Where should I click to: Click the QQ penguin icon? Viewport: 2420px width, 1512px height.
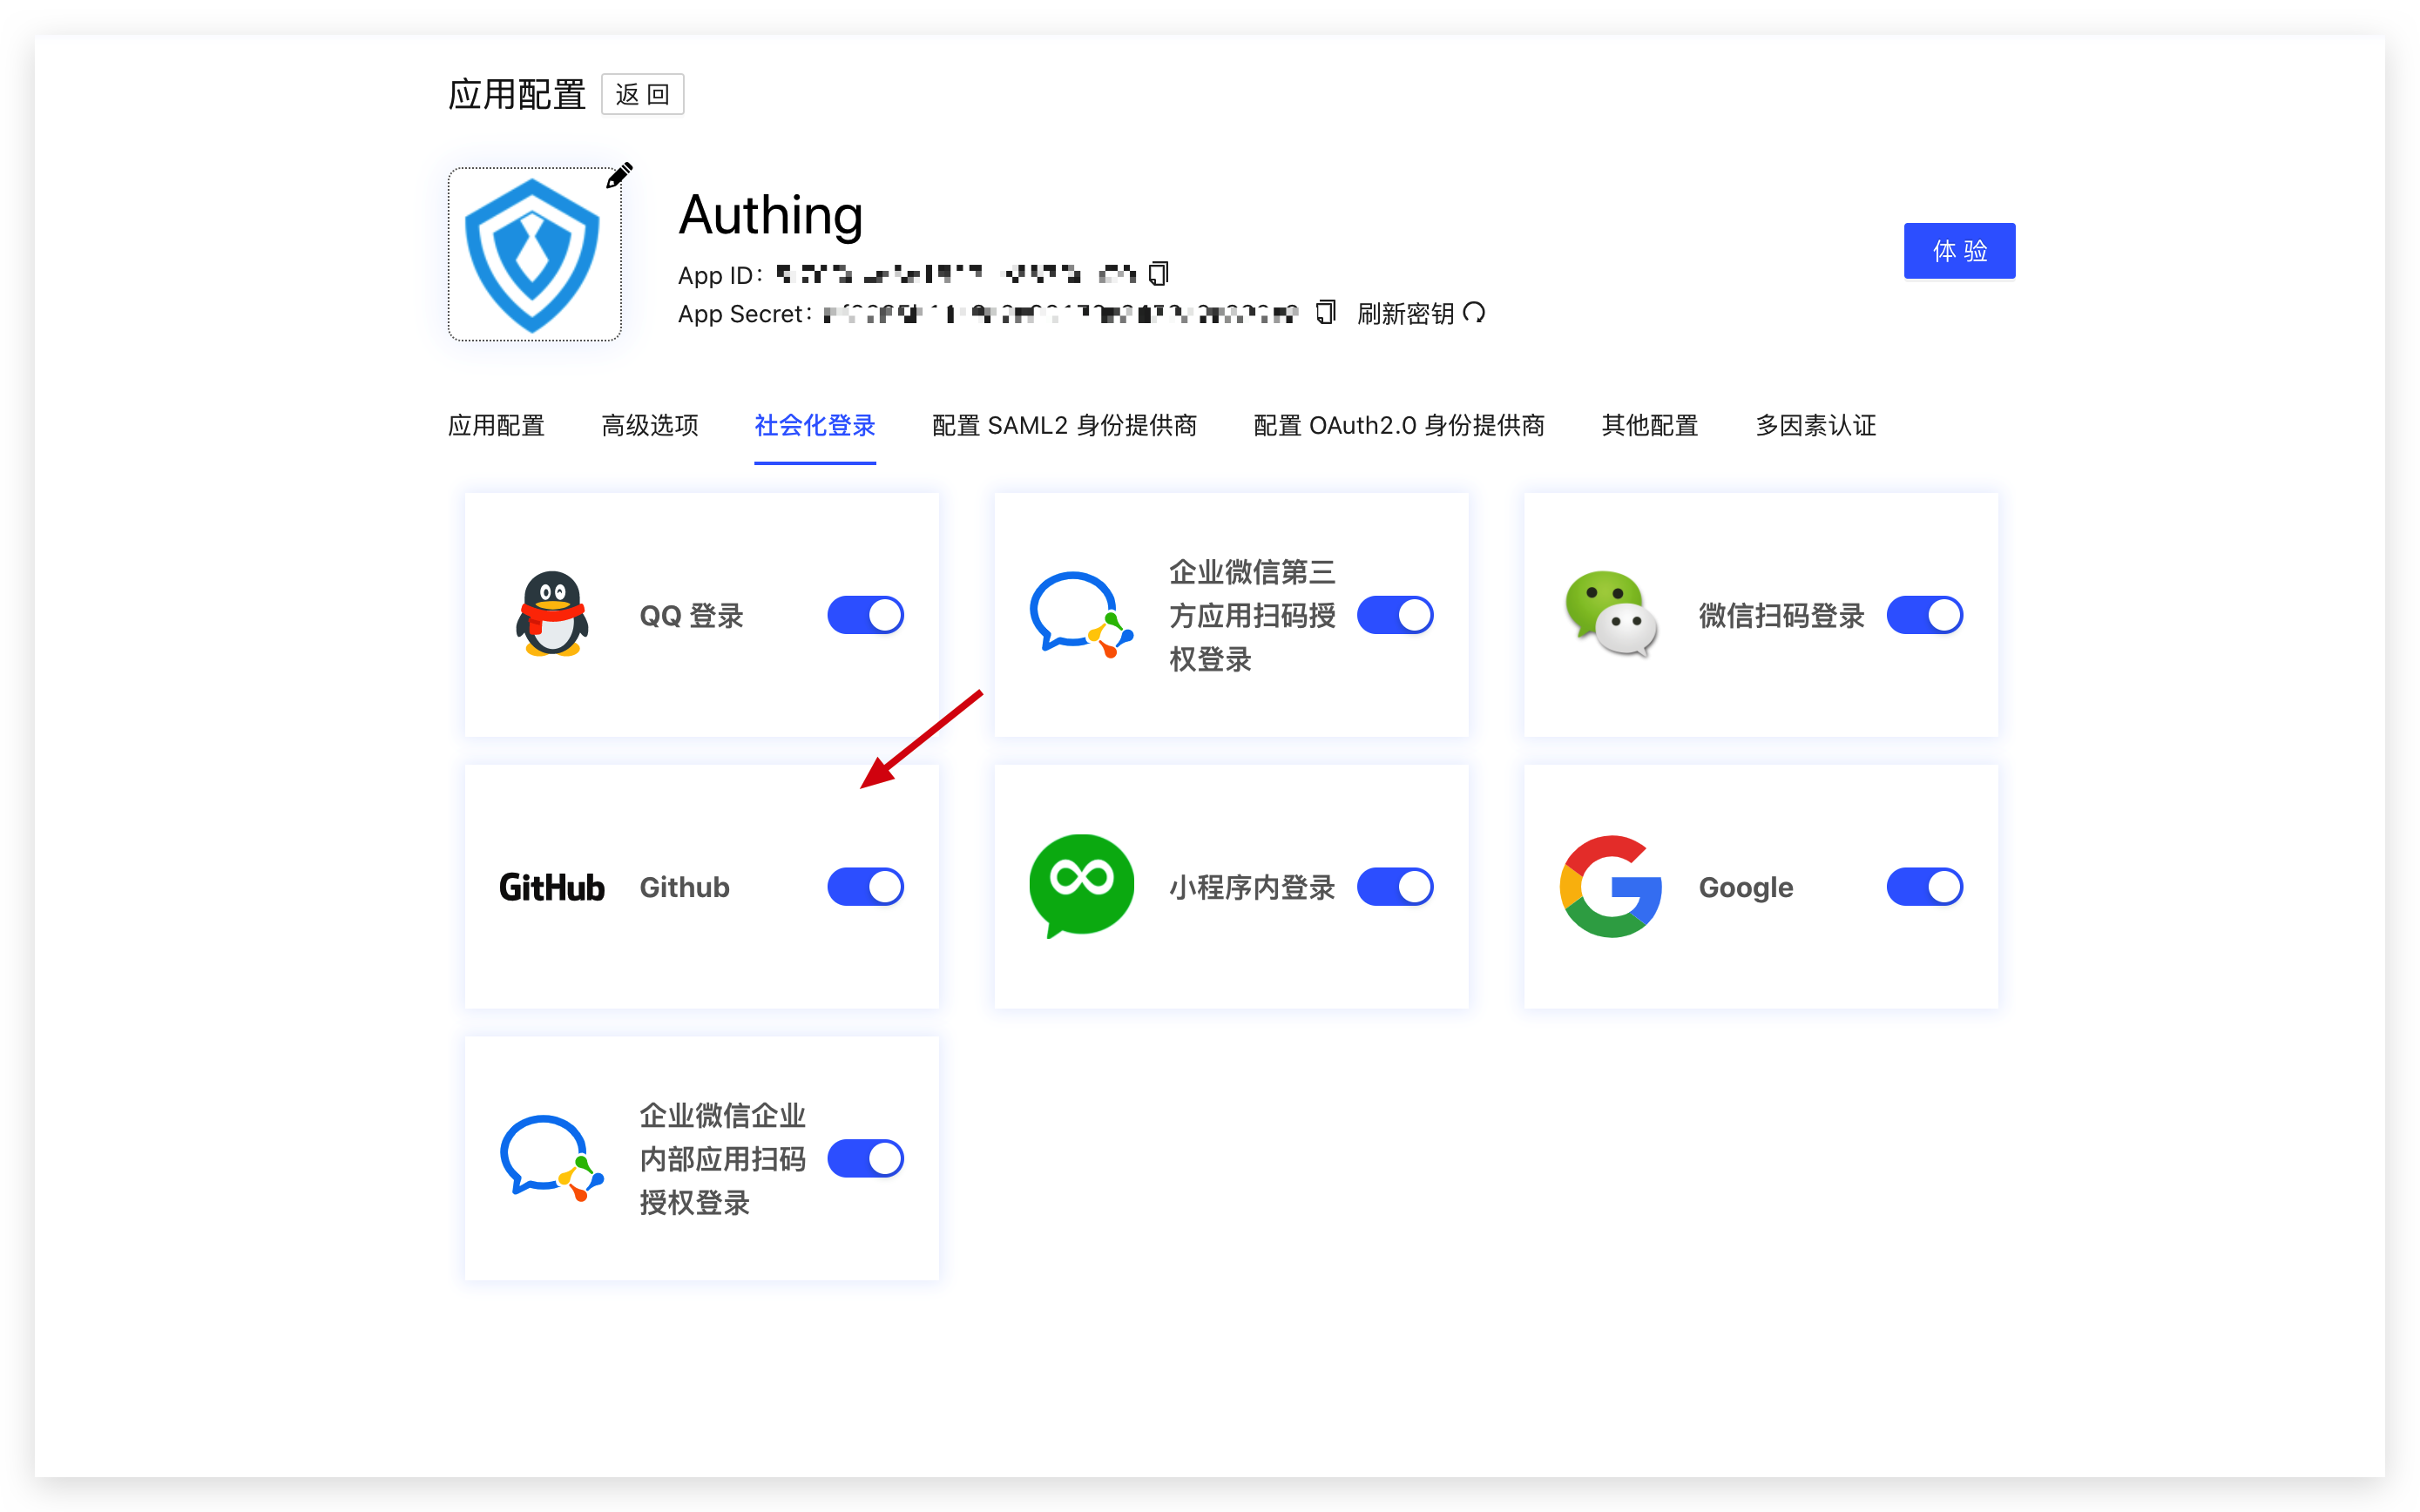pyautogui.click(x=552, y=614)
